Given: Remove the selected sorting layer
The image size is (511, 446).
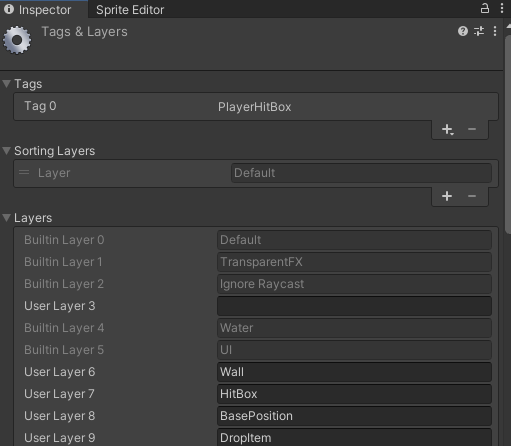Looking at the screenshot, I should coord(472,196).
